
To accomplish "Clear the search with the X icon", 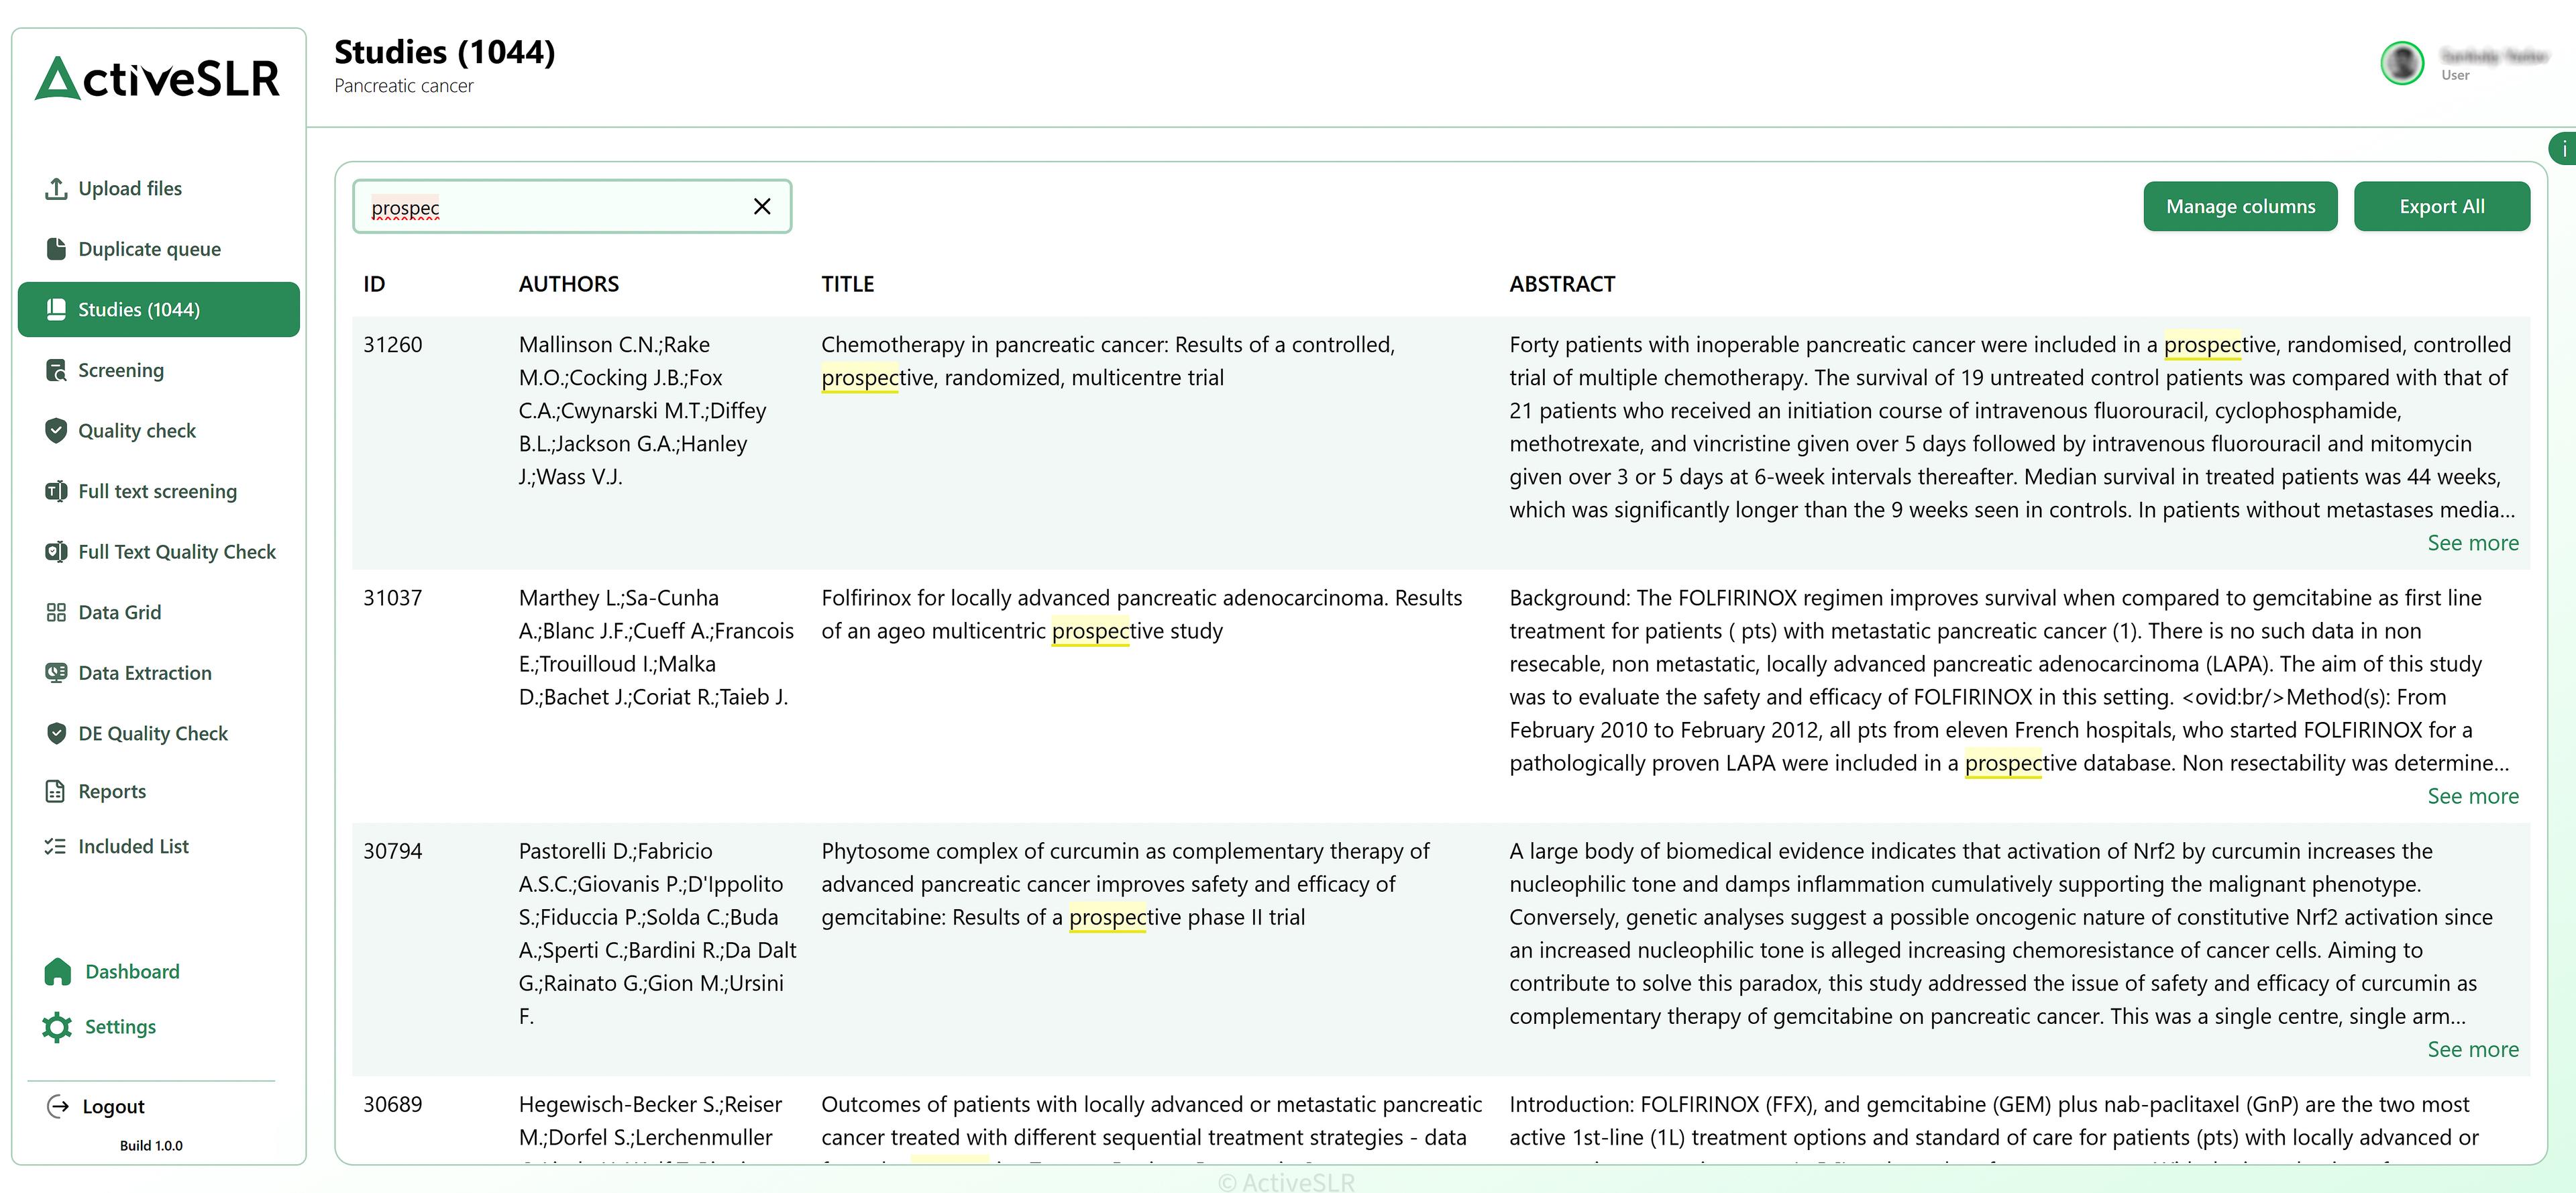I will (762, 206).
